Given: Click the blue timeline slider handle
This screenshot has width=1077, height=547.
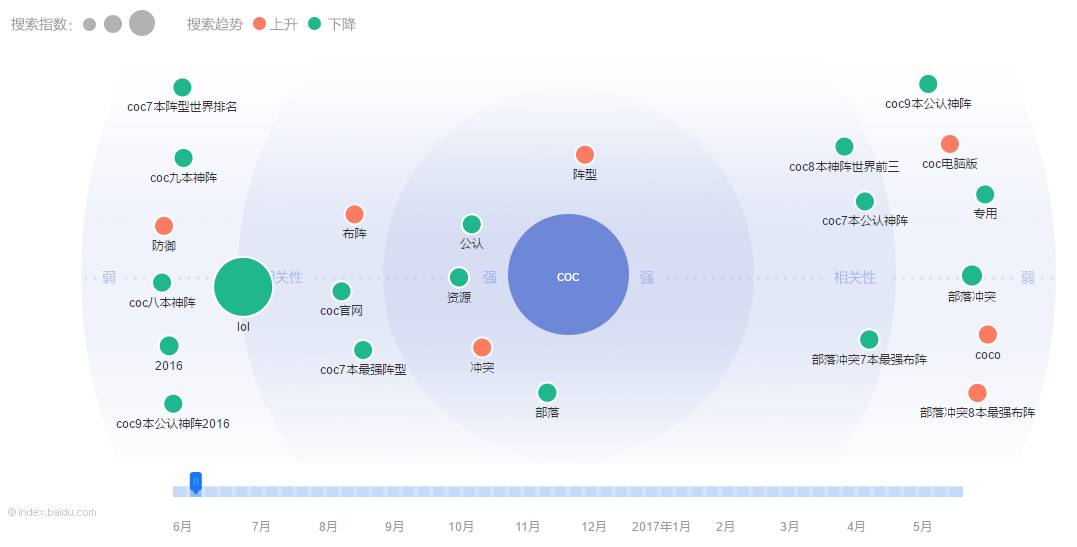Looking at the screenshot, I should click(x=196, y=483).
